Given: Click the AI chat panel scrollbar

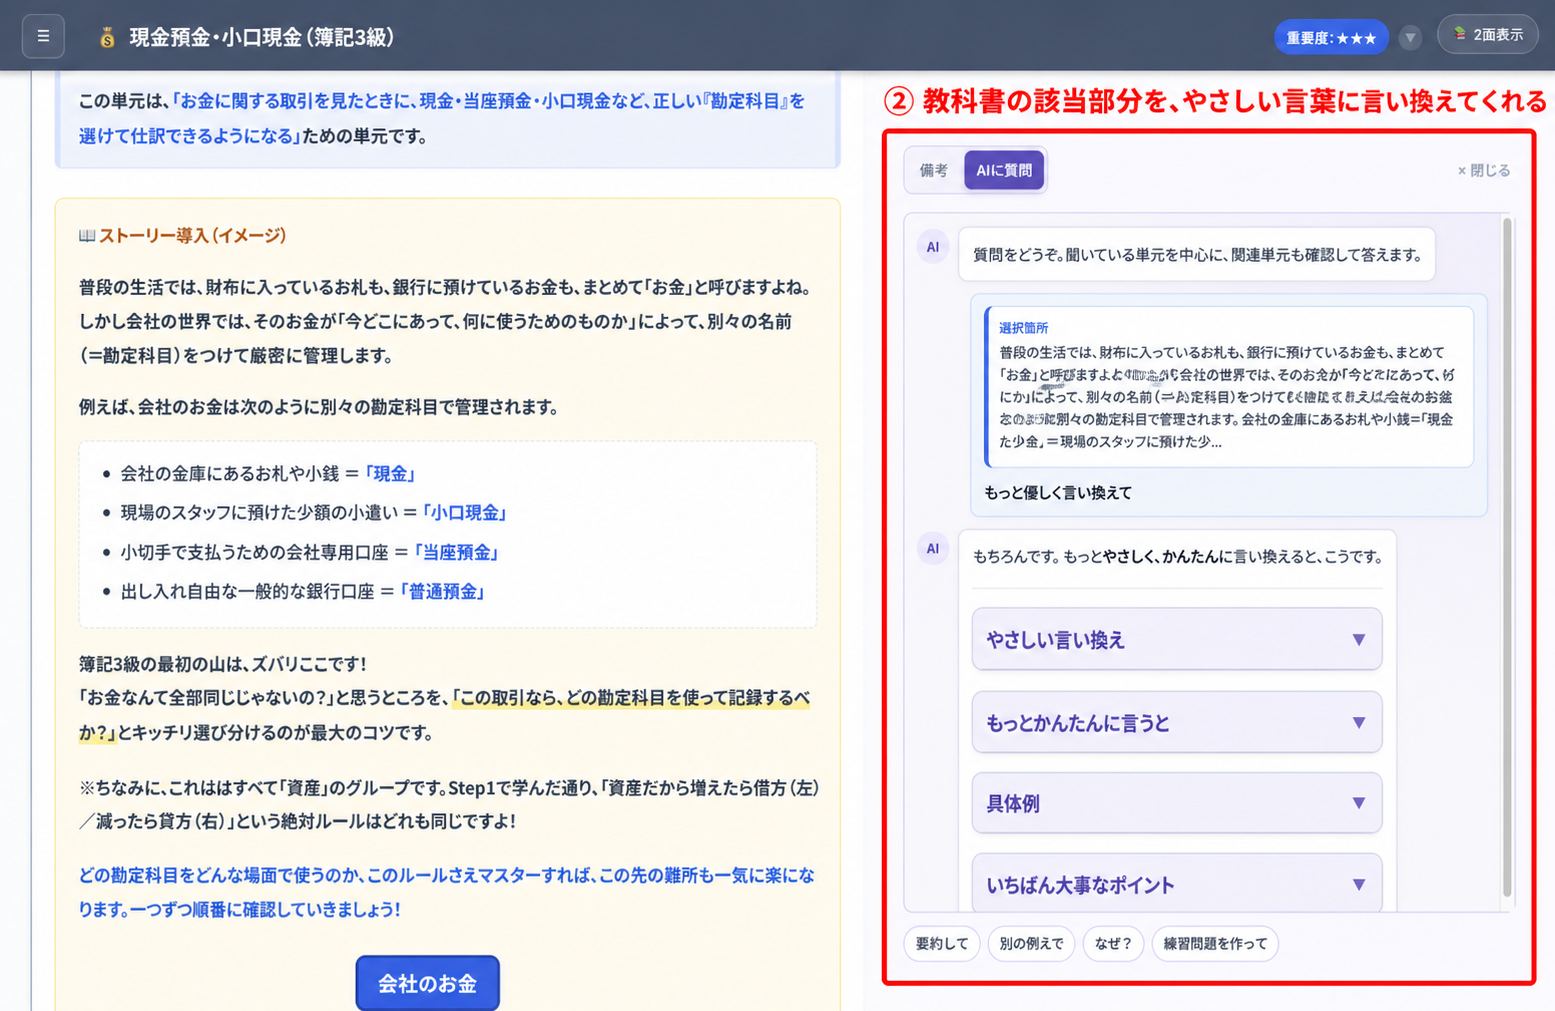Looking at the screenshot, I should click(x=1507, y=558).
